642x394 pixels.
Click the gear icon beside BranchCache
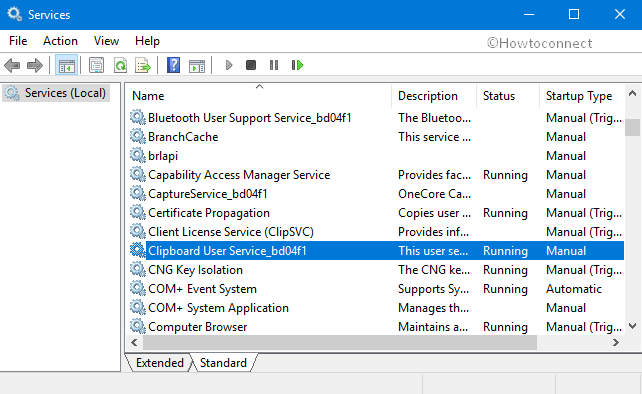[x=138, y=136]
